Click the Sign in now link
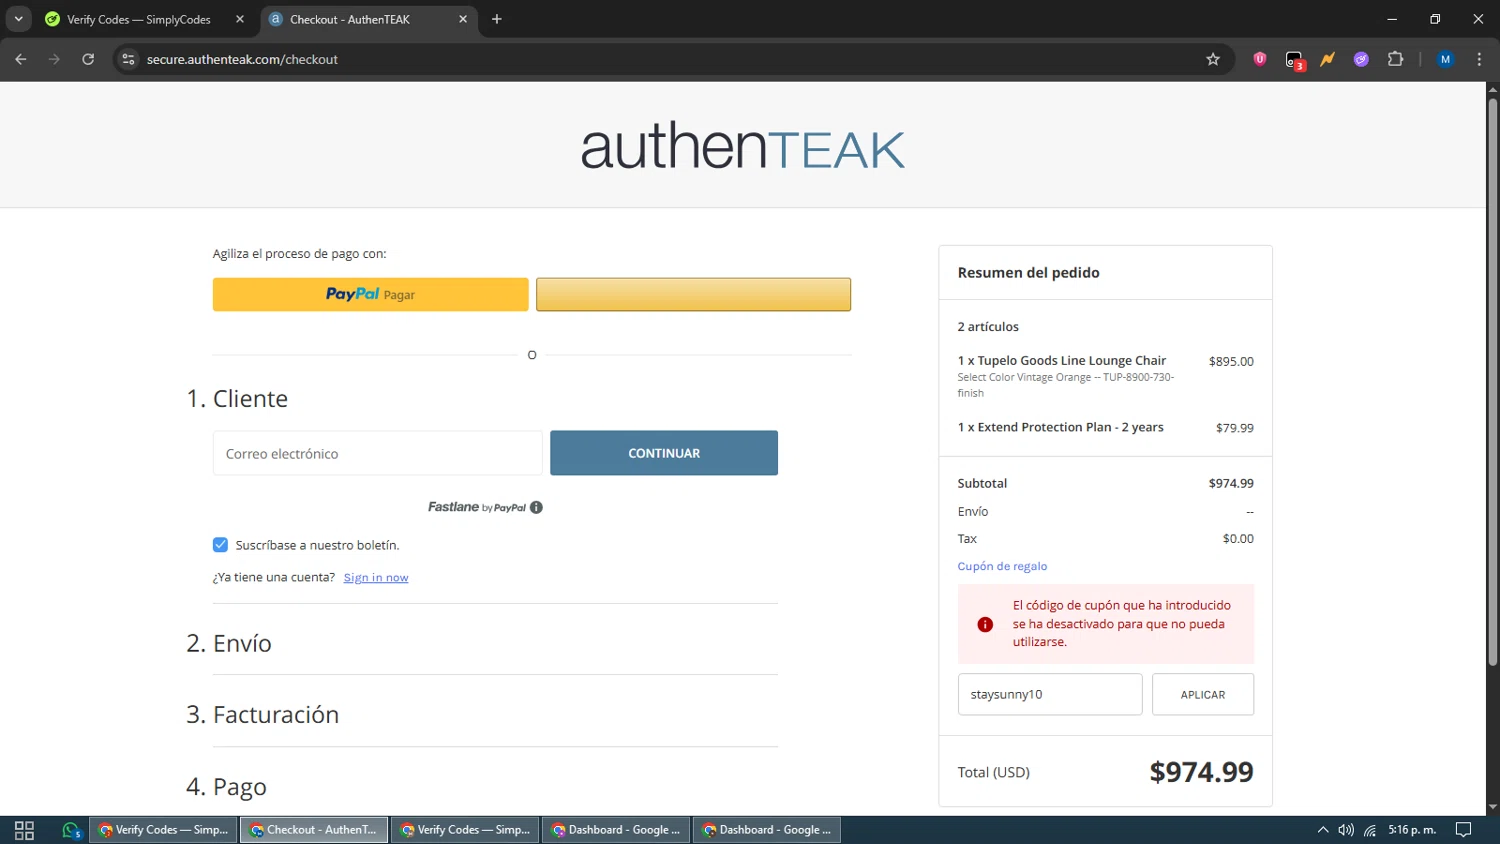 (x=376, y=577)
